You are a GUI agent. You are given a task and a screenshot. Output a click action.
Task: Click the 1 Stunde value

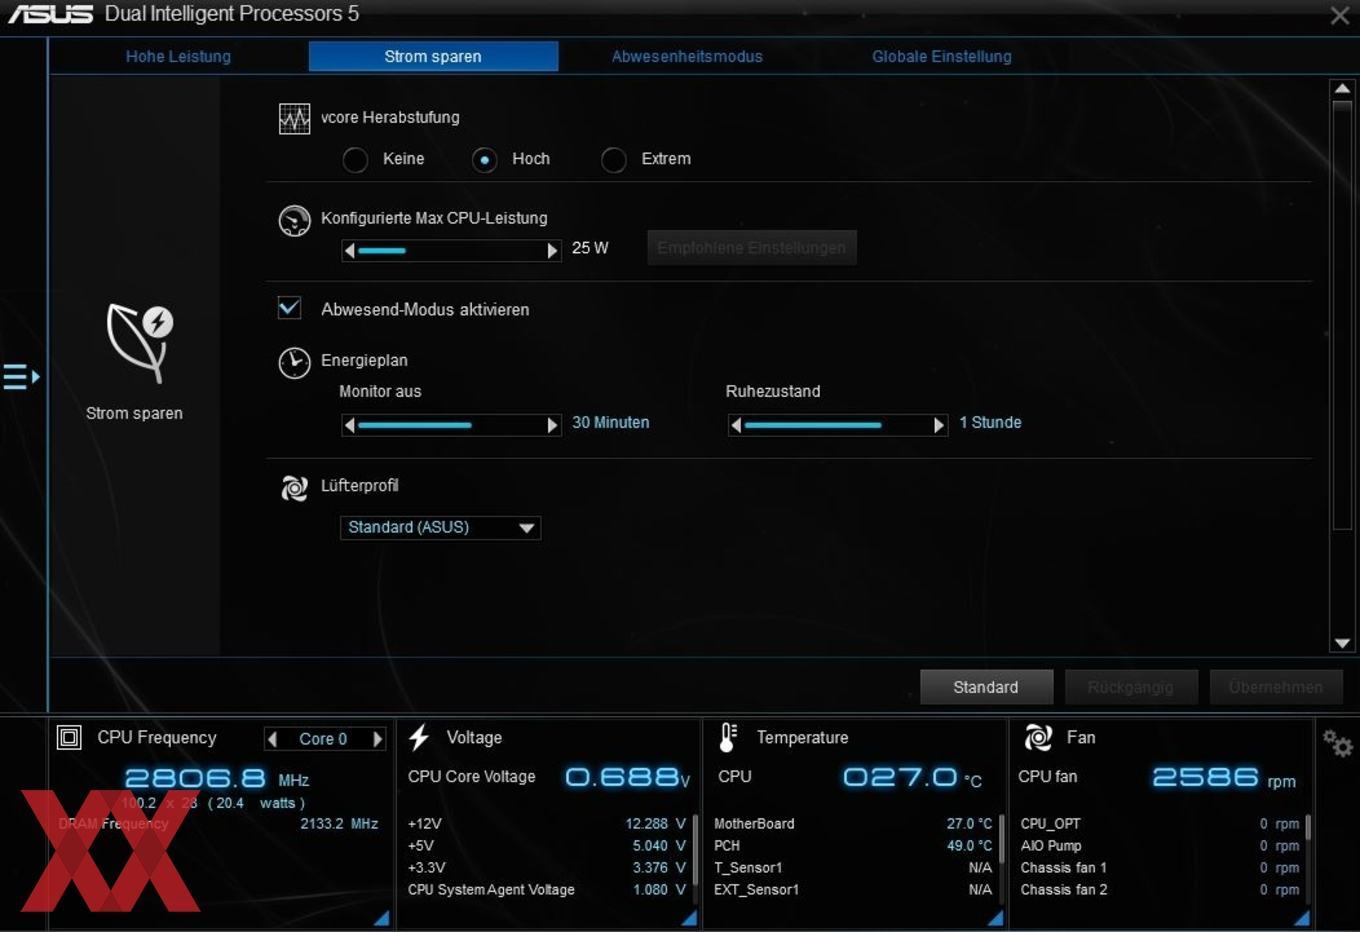point(990,423)
